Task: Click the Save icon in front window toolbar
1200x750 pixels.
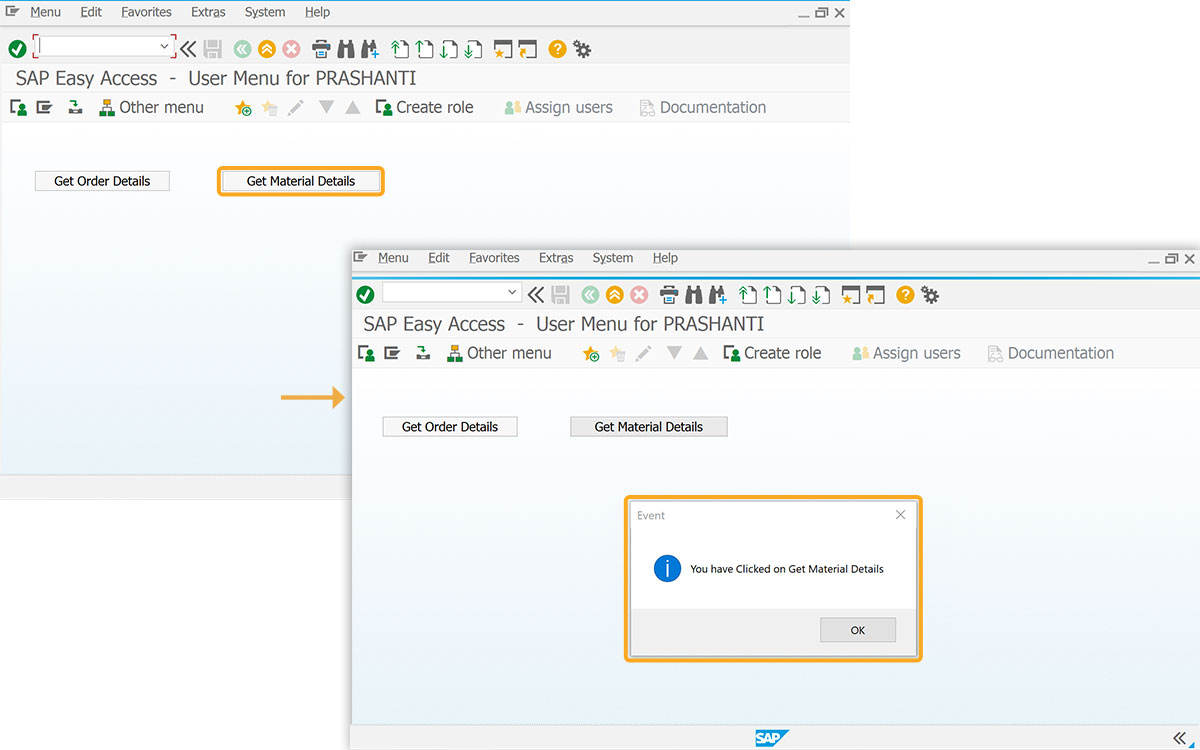Action: [560, 294]
